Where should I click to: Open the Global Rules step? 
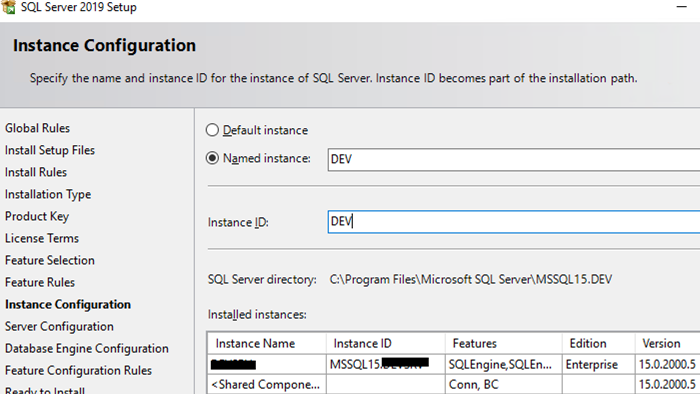(38, 128)
